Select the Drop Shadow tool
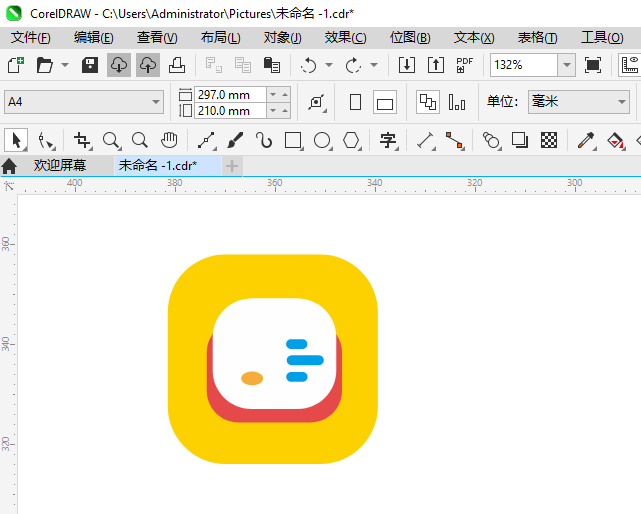641x514 pixels. click(520, 140)
